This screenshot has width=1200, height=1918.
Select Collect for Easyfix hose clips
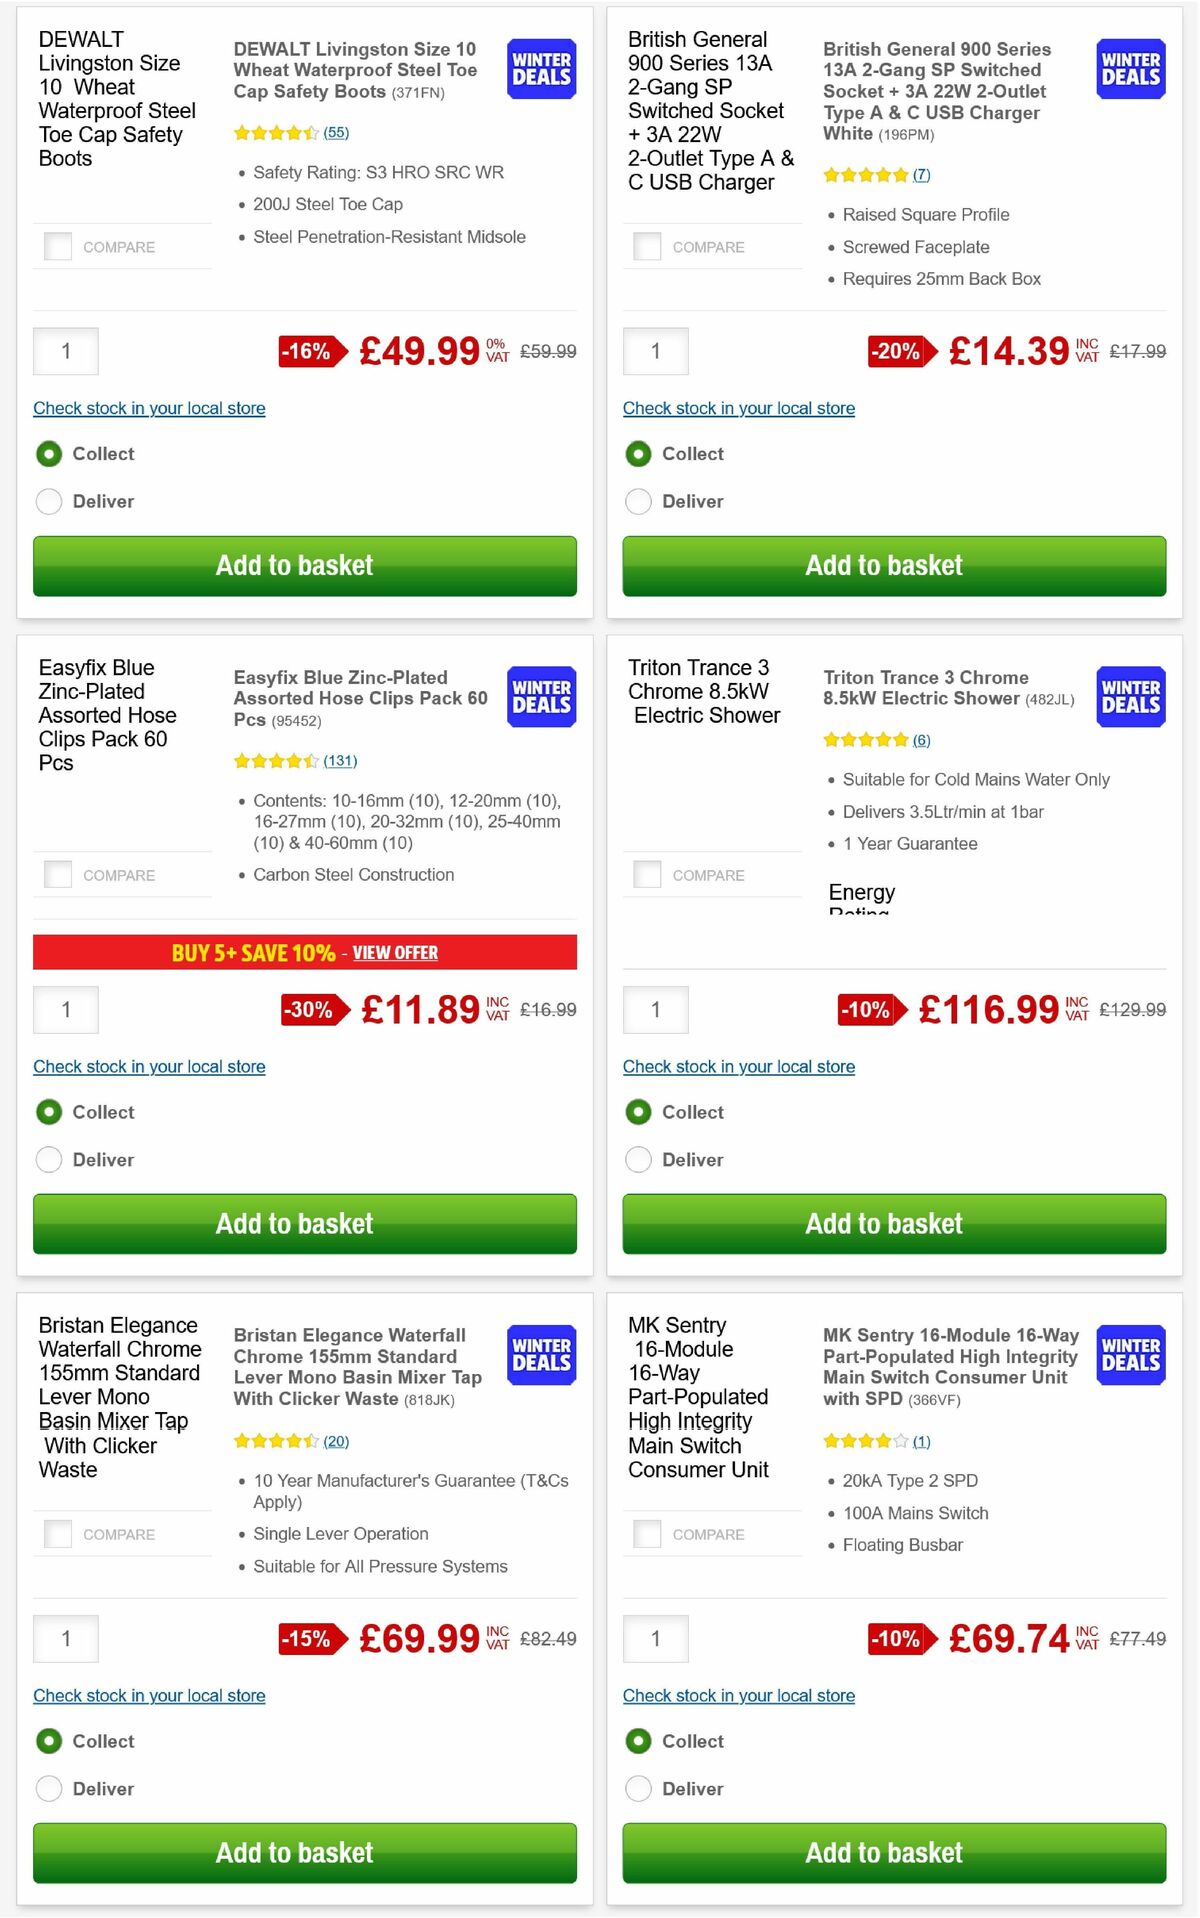pos(49,1112)
